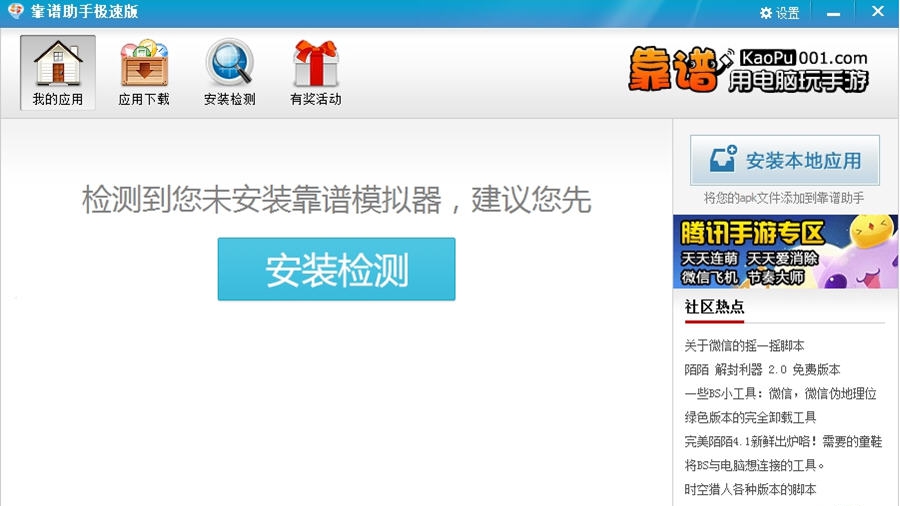Open 陌陌 解封利器 2.0 免费版本 link

[762, 369]
